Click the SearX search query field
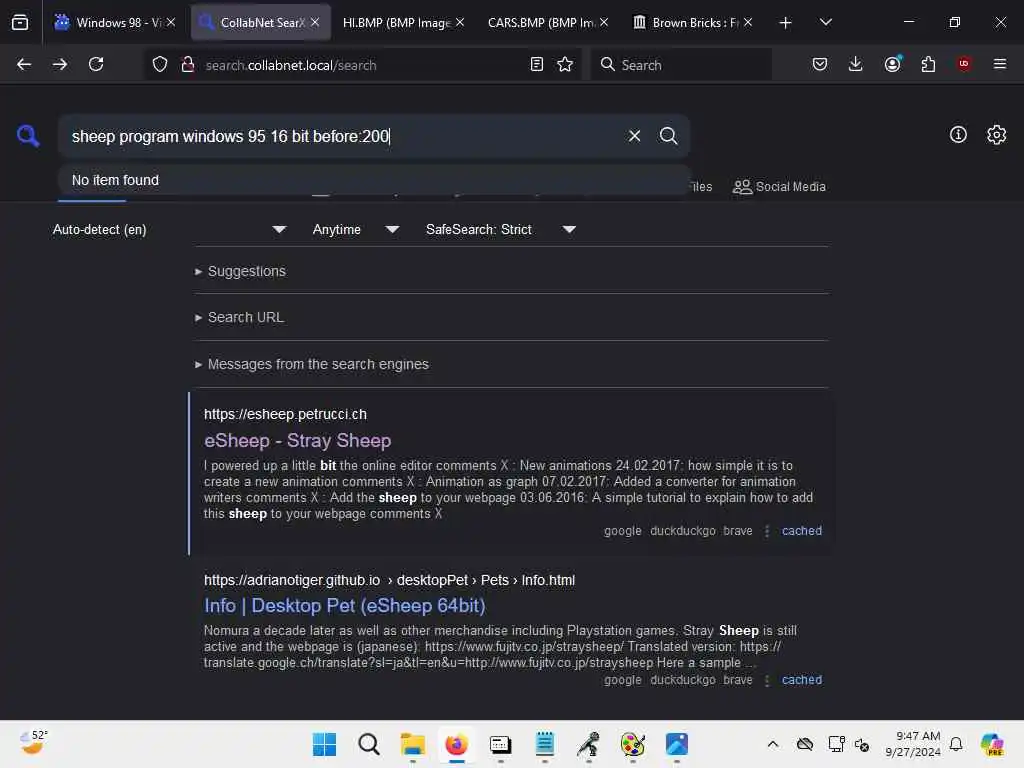The height and width of the screenshot is (768, 1024). pos(343,136)
